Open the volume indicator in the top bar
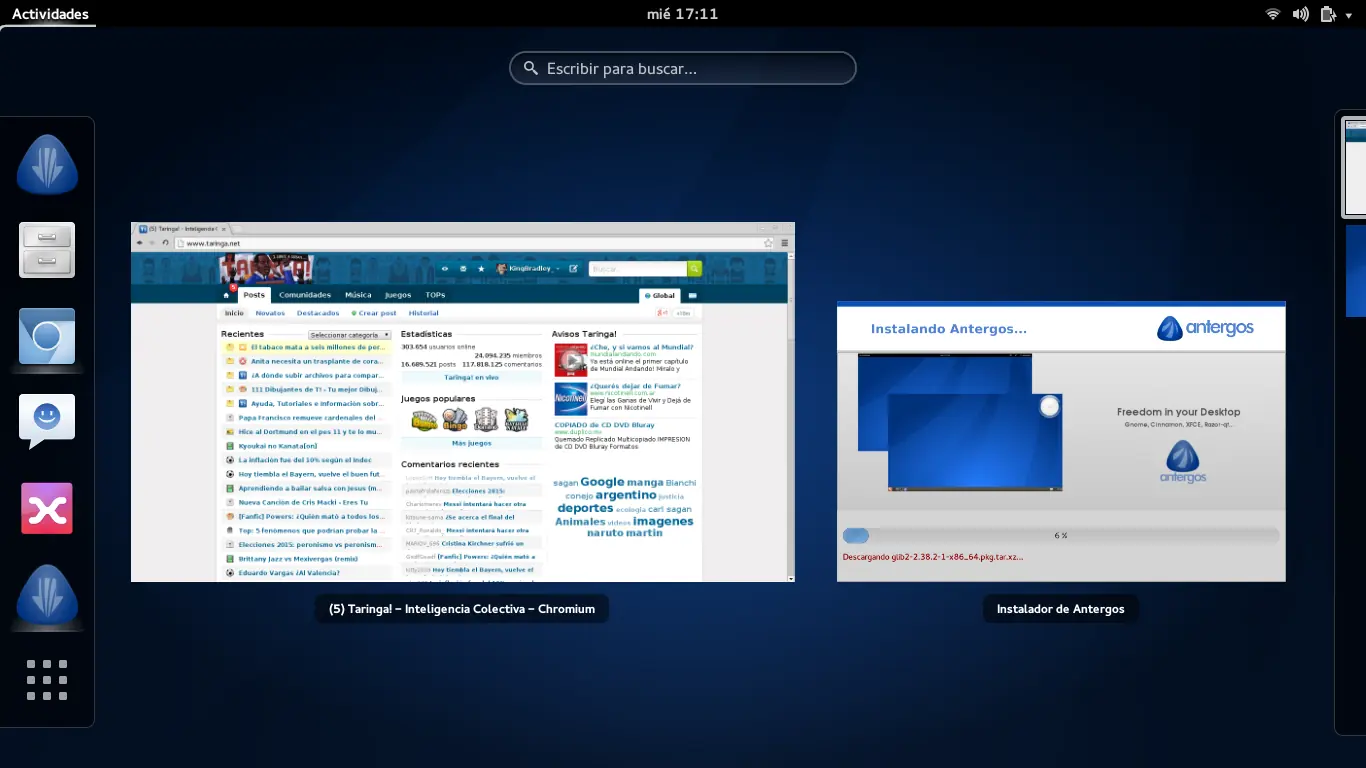The image size is (1366, 768). coord(1300,14)
